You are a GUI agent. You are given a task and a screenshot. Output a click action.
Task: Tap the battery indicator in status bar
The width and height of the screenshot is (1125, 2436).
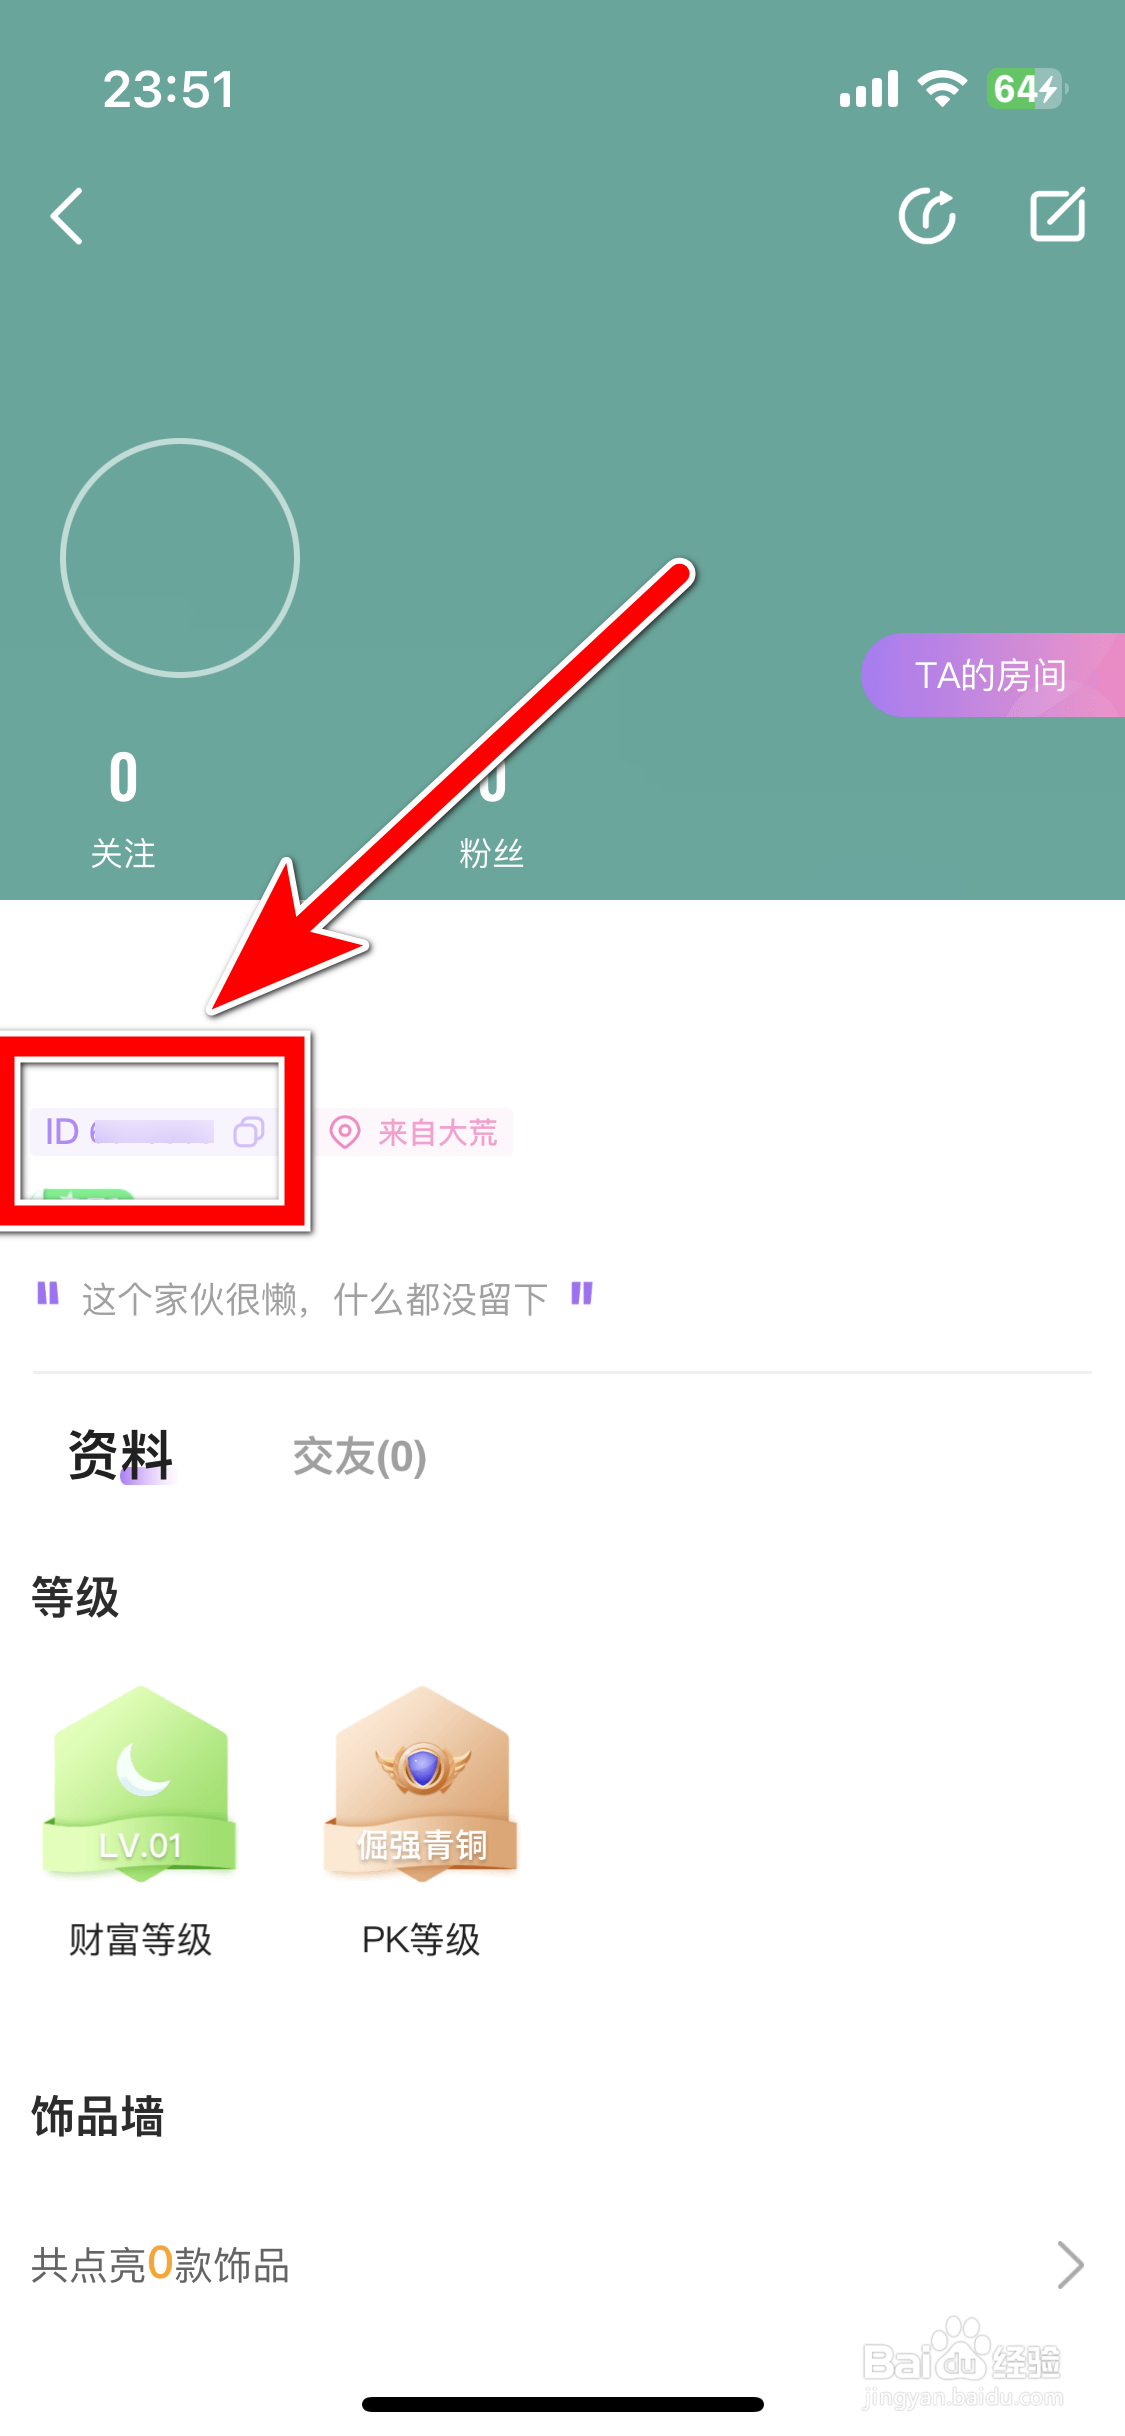pos(1027,89)
